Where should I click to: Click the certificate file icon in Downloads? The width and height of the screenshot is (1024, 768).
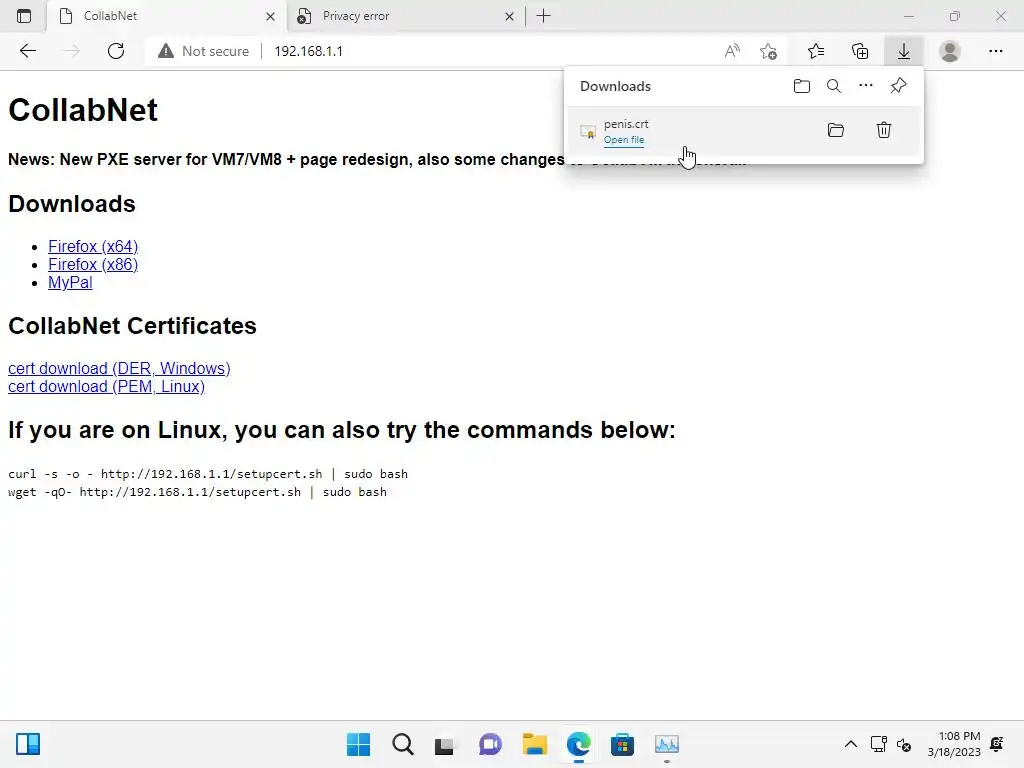click(588, 131)
